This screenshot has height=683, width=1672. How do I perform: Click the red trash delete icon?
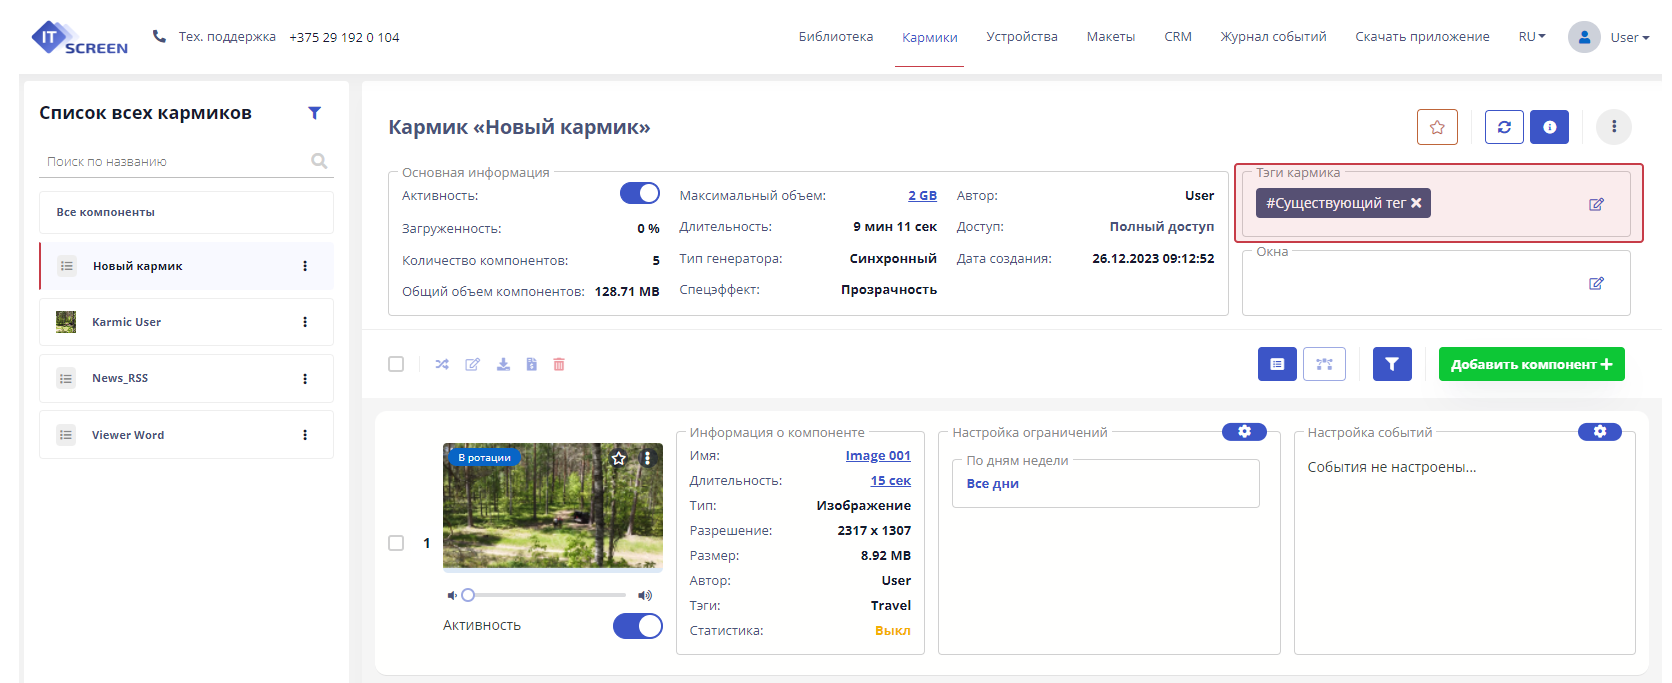pyautogui.click(x=559, y=364)
